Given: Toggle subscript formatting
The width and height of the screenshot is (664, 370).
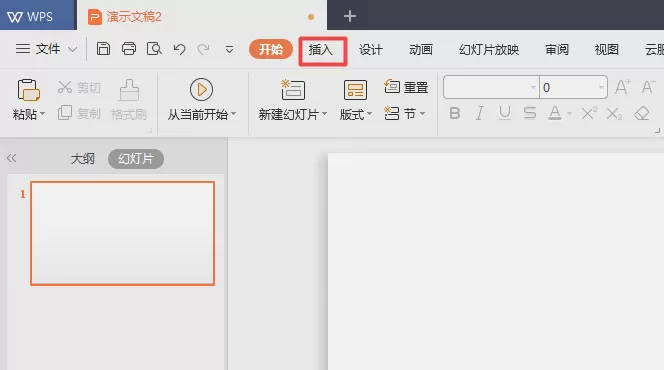Looking at the screenshot, I should click(614, 113).
